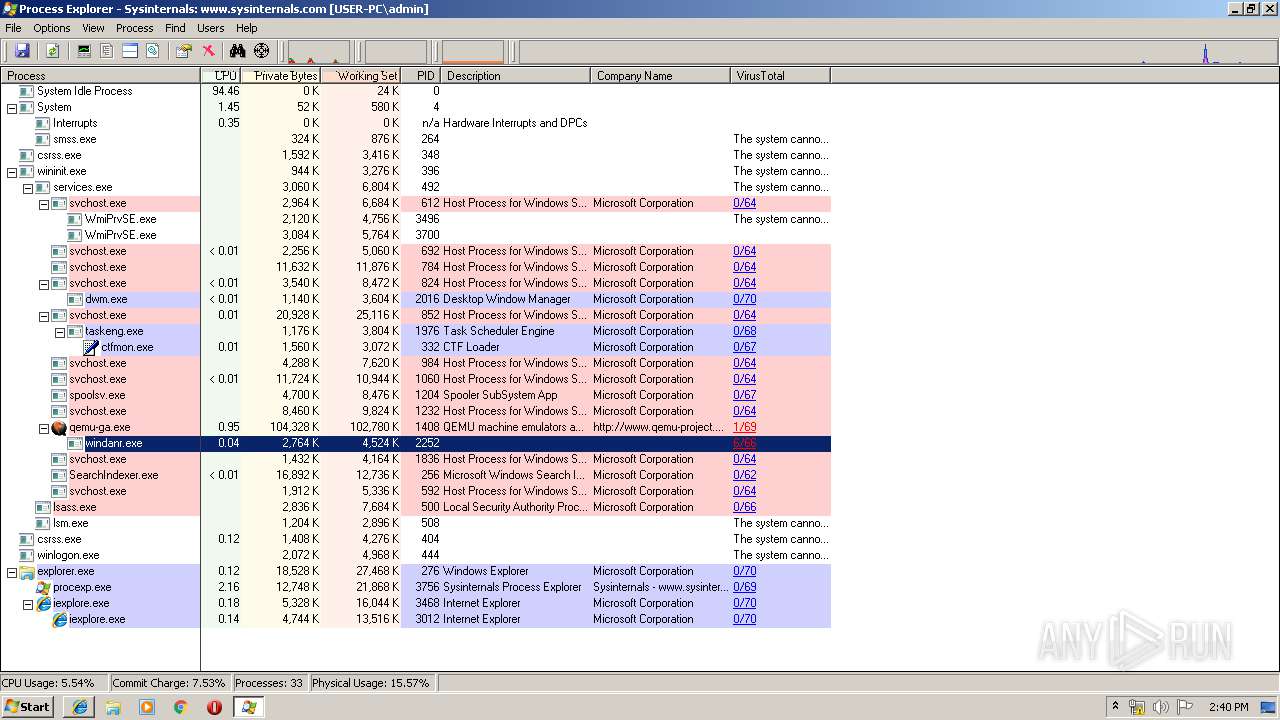Viewport: 1280px width, 720px height.
Task: Collapse the System process node
Action: 12,107
